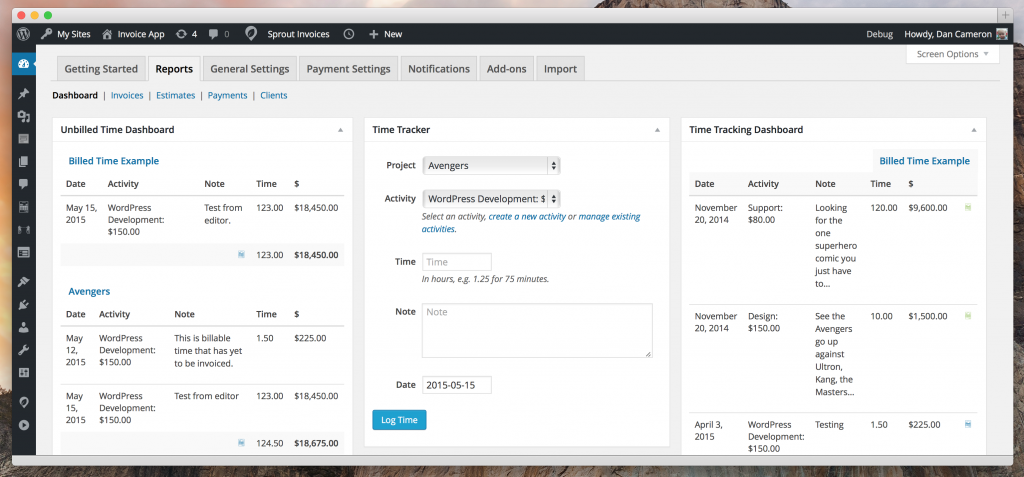The width and height of the screenshot is (1024, 477).
Task: Open the New content menu
Action: 386,34
